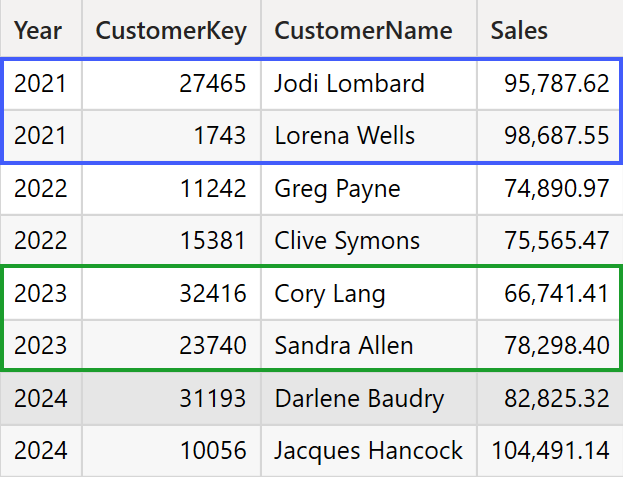Select the Cory Lang name cell

pyautogui.click(x=330, y=293)
